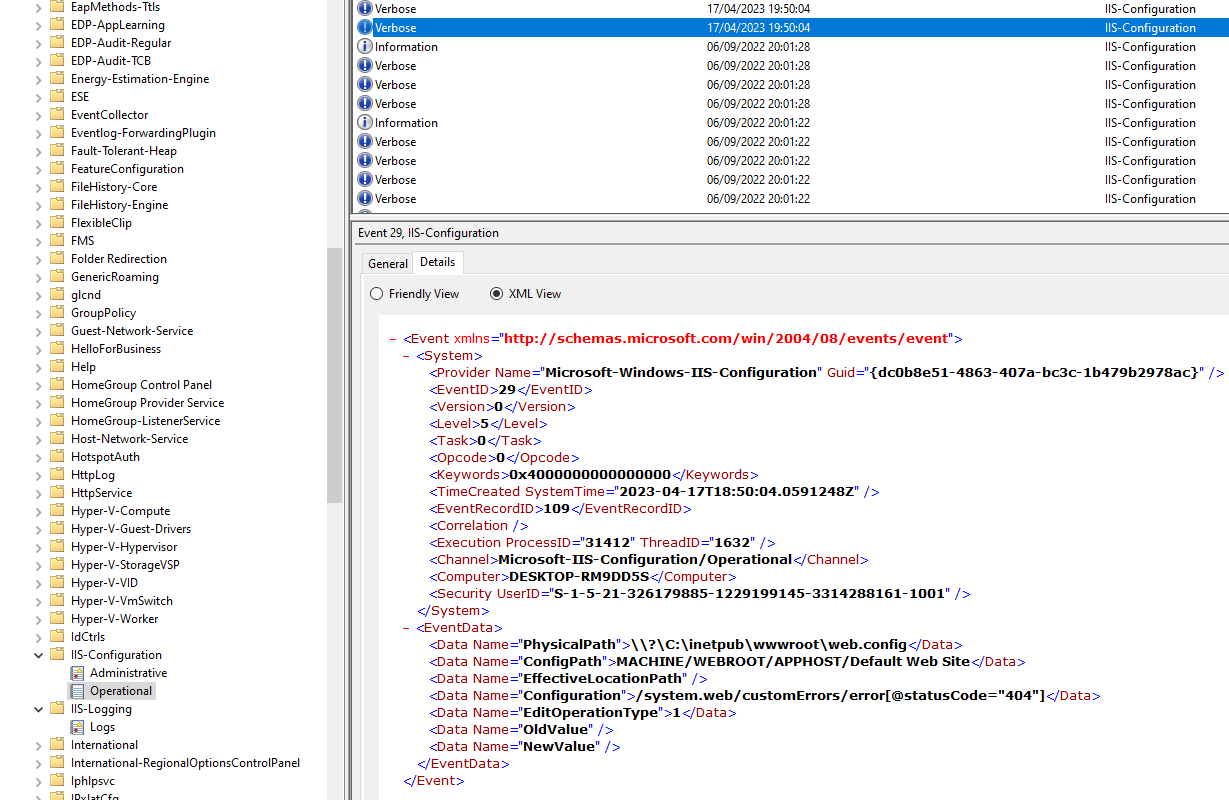Click the Security UserID SID value
This screenshot has height=800, width=1229.
(750, 594)
